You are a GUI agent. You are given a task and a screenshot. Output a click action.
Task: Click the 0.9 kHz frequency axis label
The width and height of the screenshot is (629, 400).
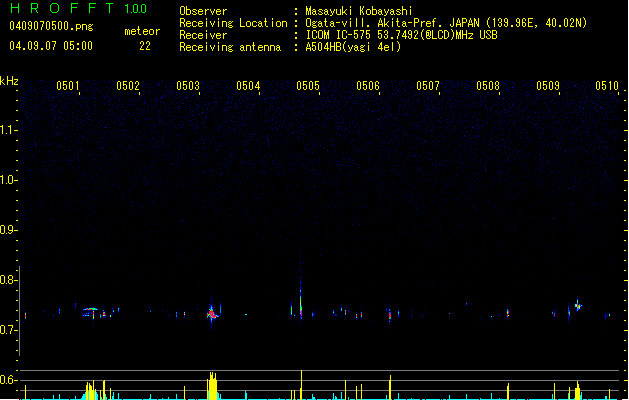click(x=8, y=230)
